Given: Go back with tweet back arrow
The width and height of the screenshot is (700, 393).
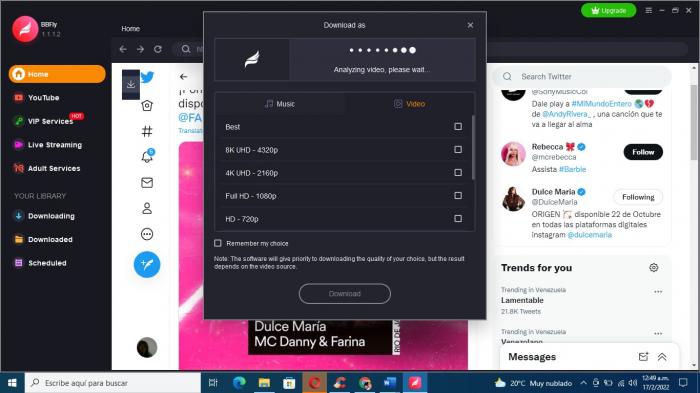Looking at the screenshot, I should (183, 77).
